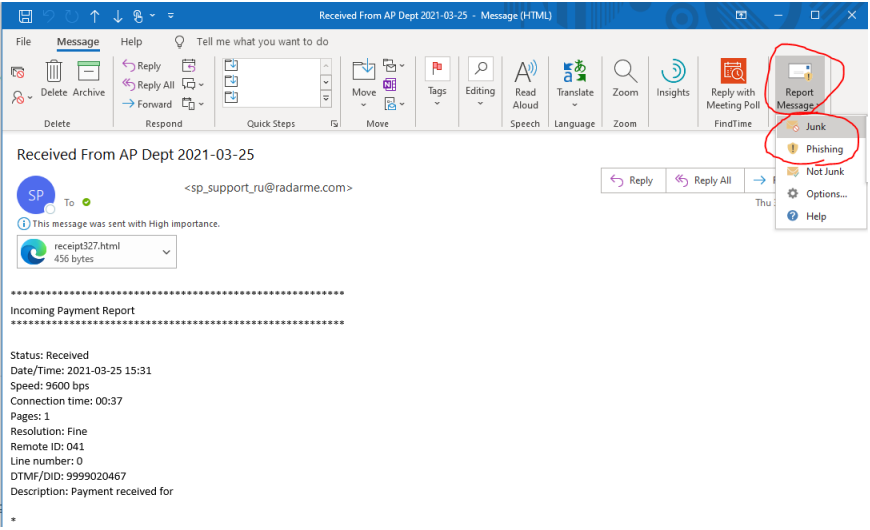870x530 pixels.
Task: Open the Help ribbon tab
Action: [131, 42]
